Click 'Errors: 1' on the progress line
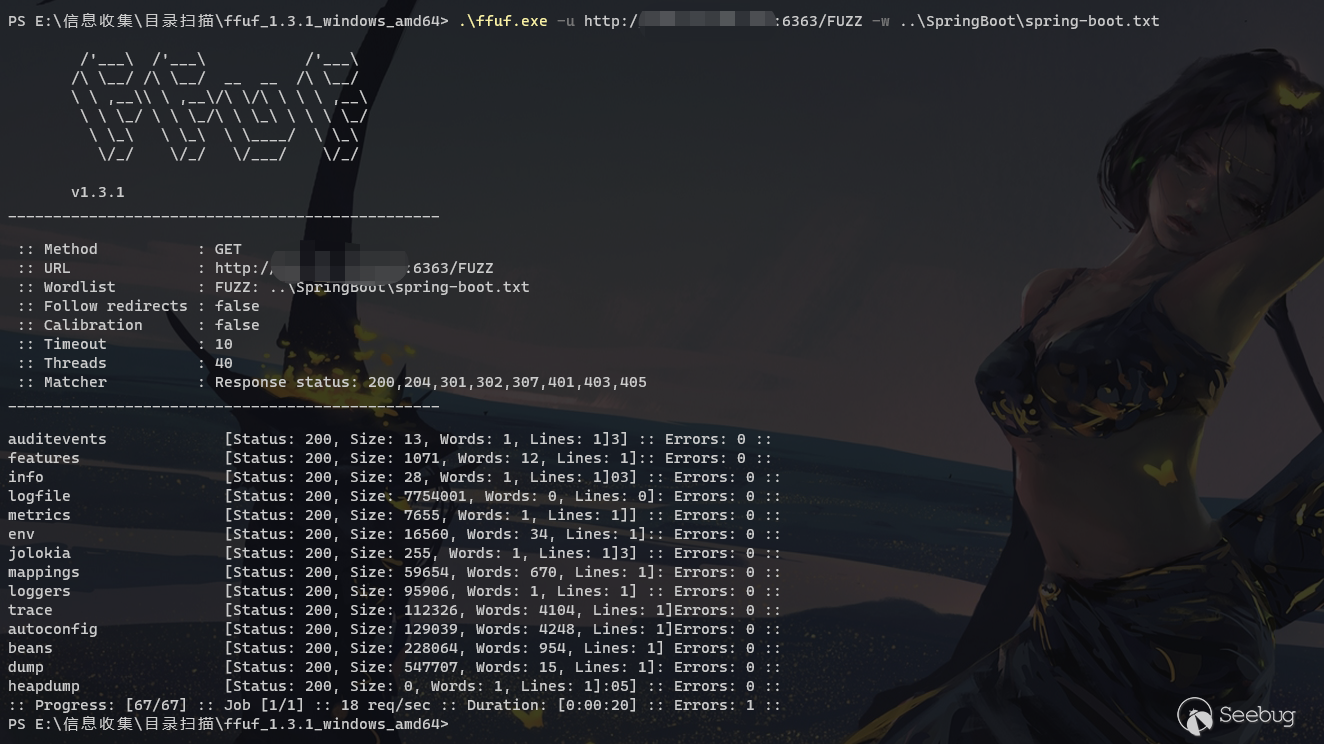Image resolution: width=1324 pixels, height=744 pixels. (714, 705)
